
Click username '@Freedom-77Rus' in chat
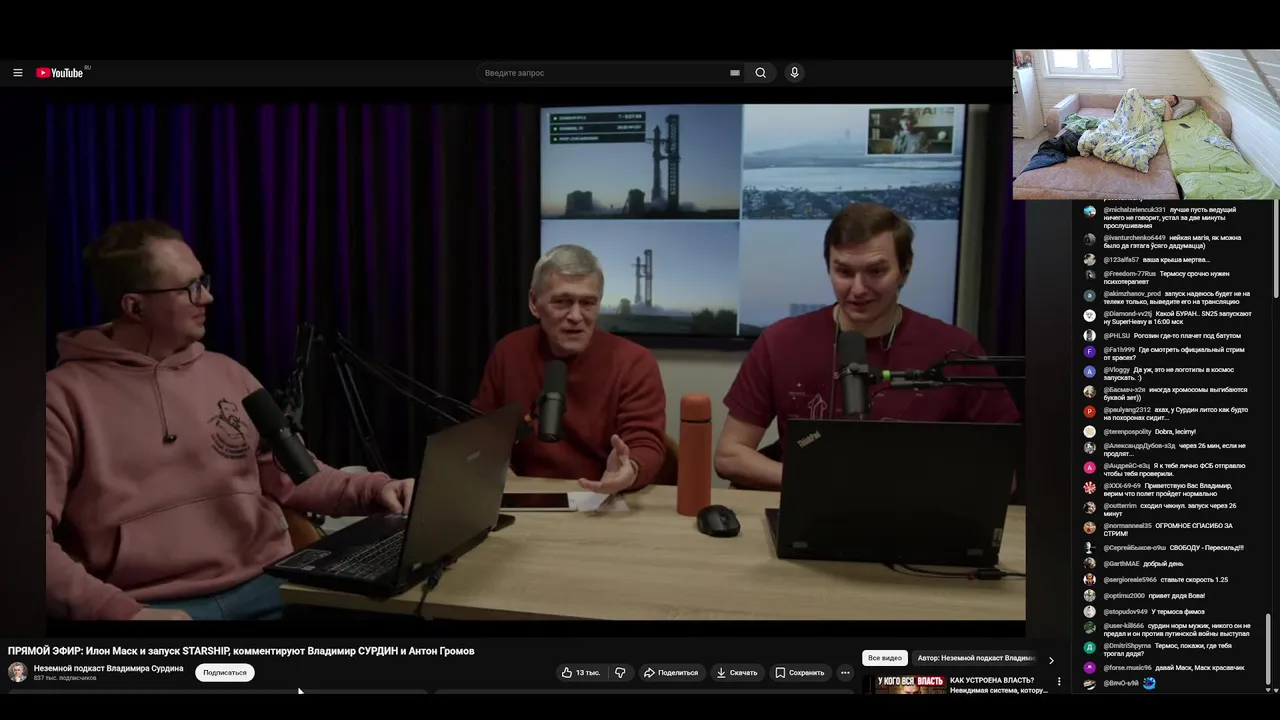pos(1130,274)
